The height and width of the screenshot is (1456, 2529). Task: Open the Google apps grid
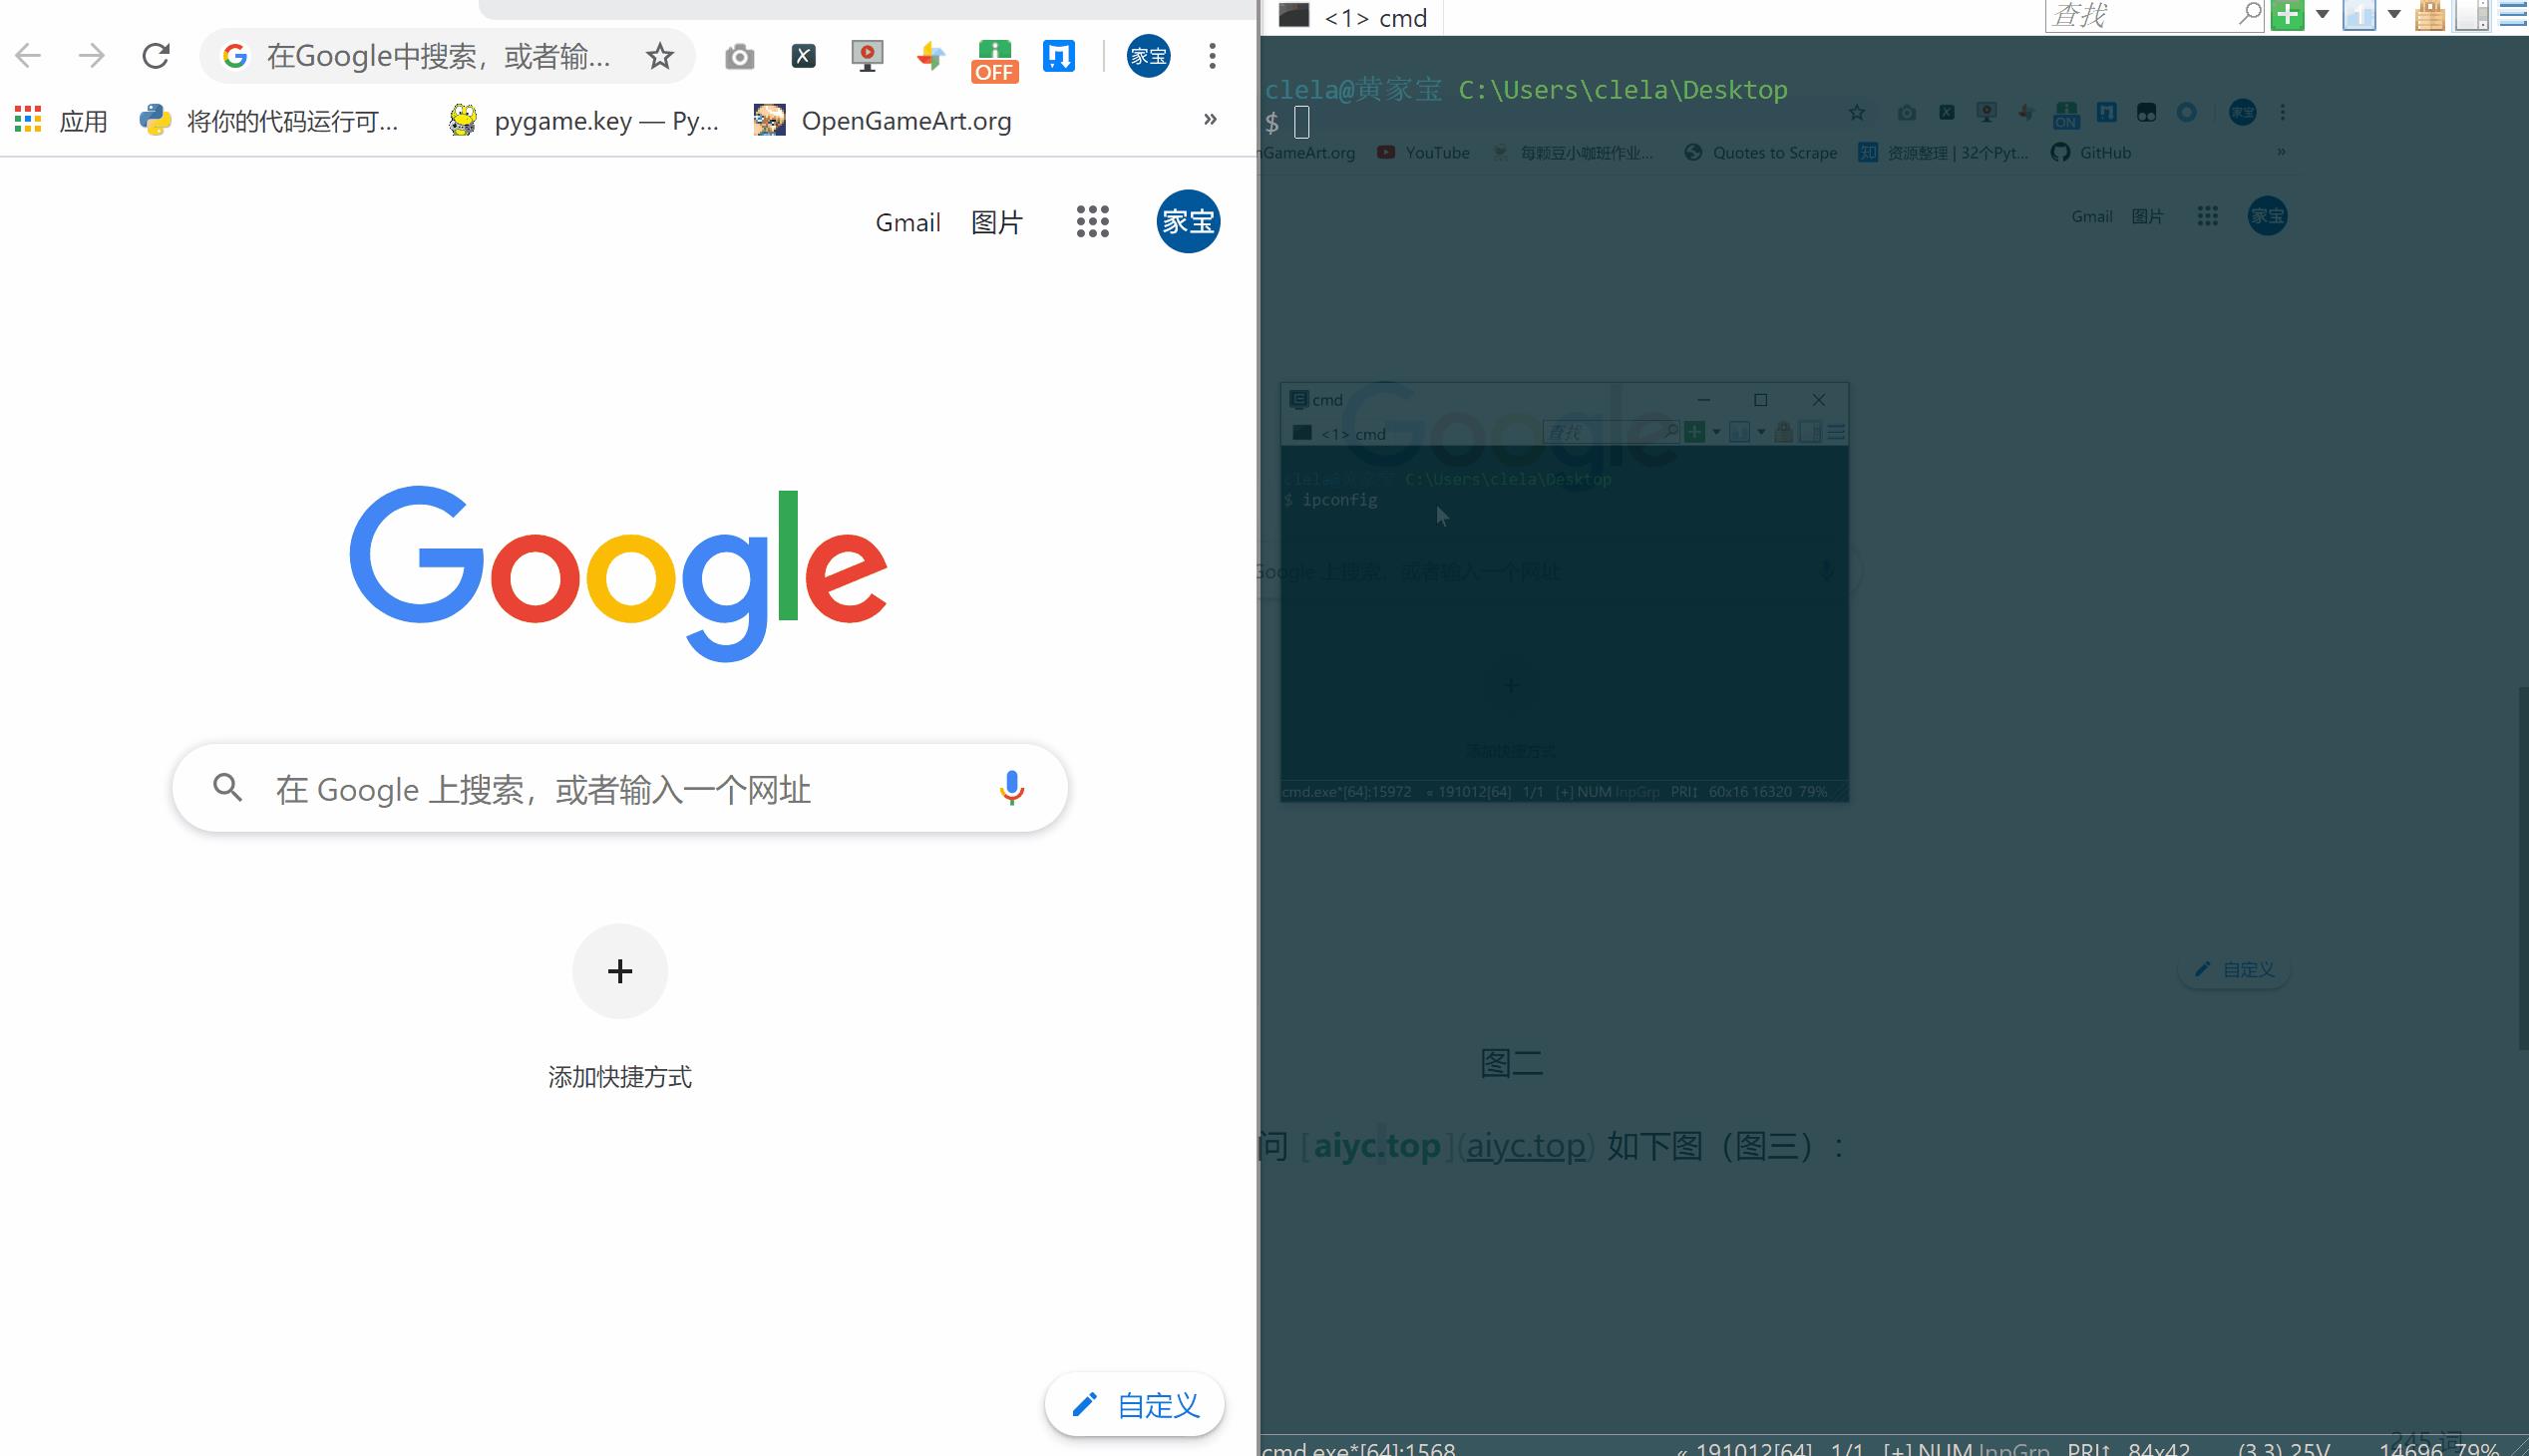[1092, 222]
